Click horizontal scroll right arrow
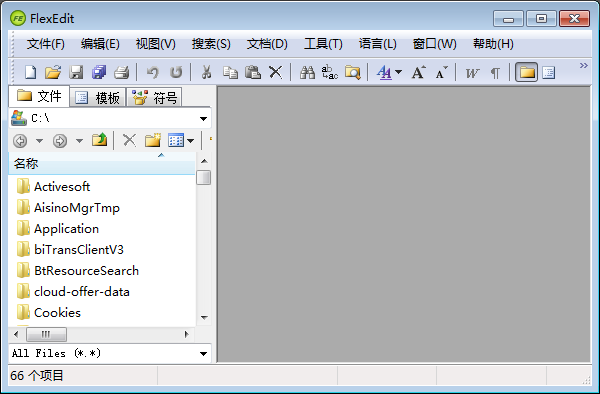The image size is (600, 394). click(x=187, y=334)
